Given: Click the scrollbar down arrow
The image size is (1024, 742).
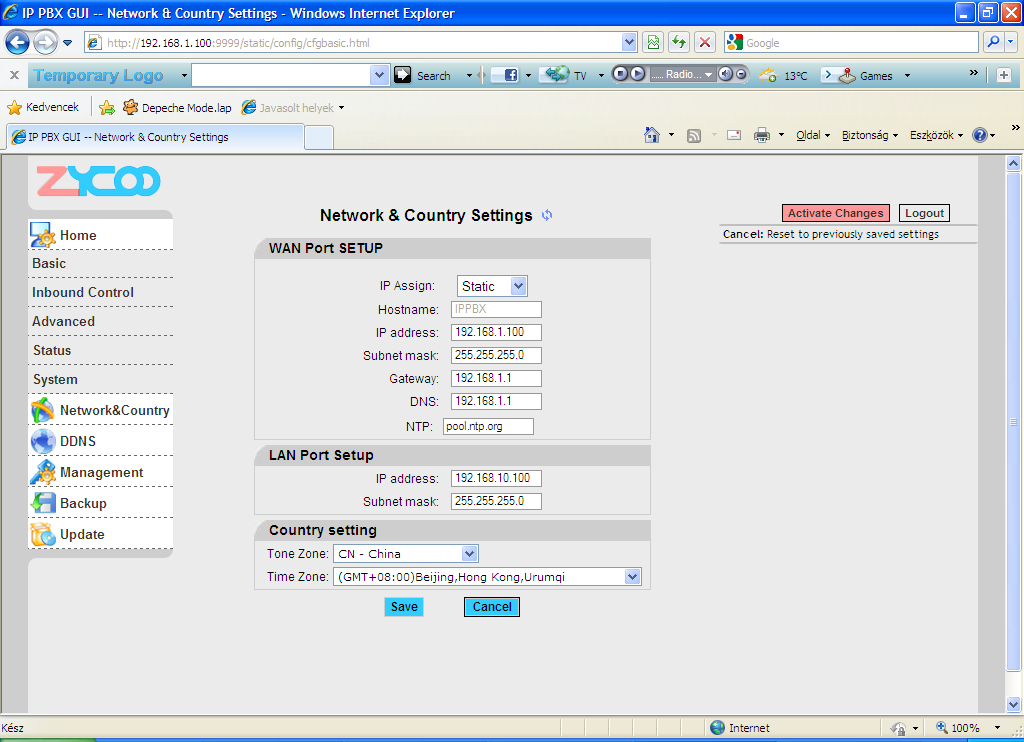Looking at the screenshot, I should (x=1014, y=704).
